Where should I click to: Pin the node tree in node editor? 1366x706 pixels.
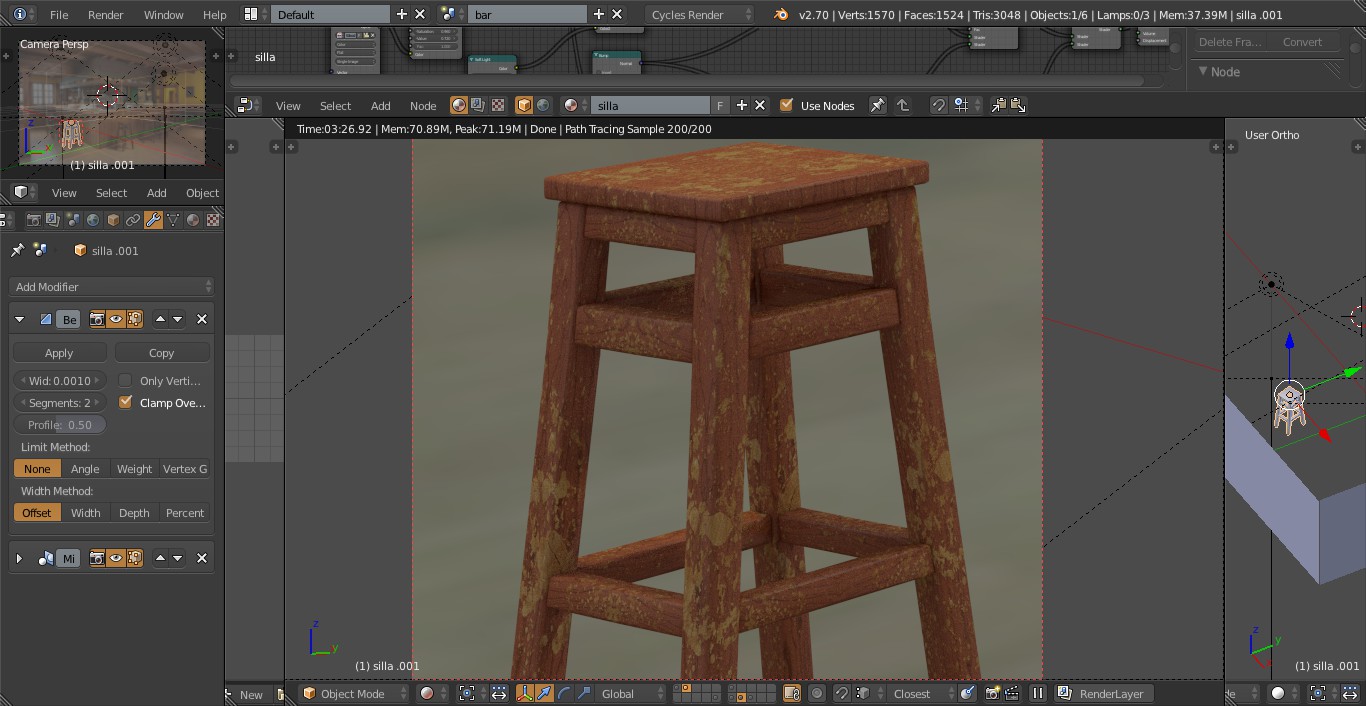tap(877, 105)
